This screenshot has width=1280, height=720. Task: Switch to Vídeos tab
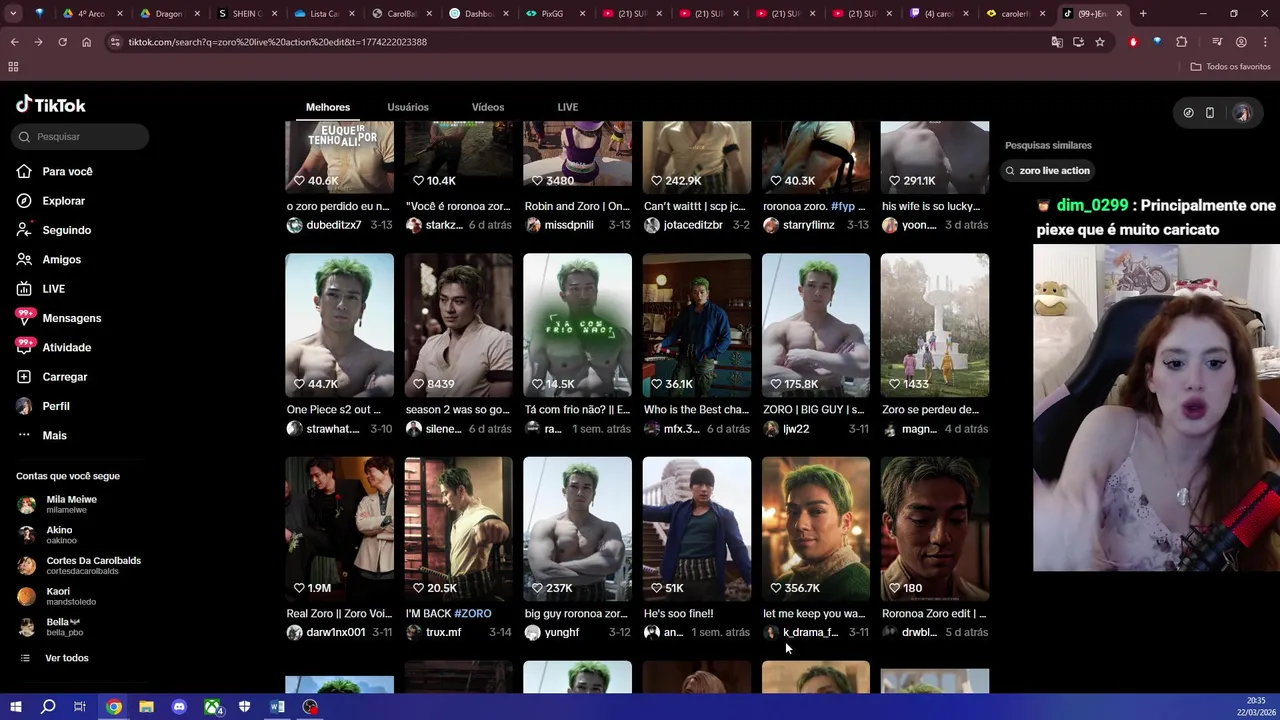coord(488,107)
